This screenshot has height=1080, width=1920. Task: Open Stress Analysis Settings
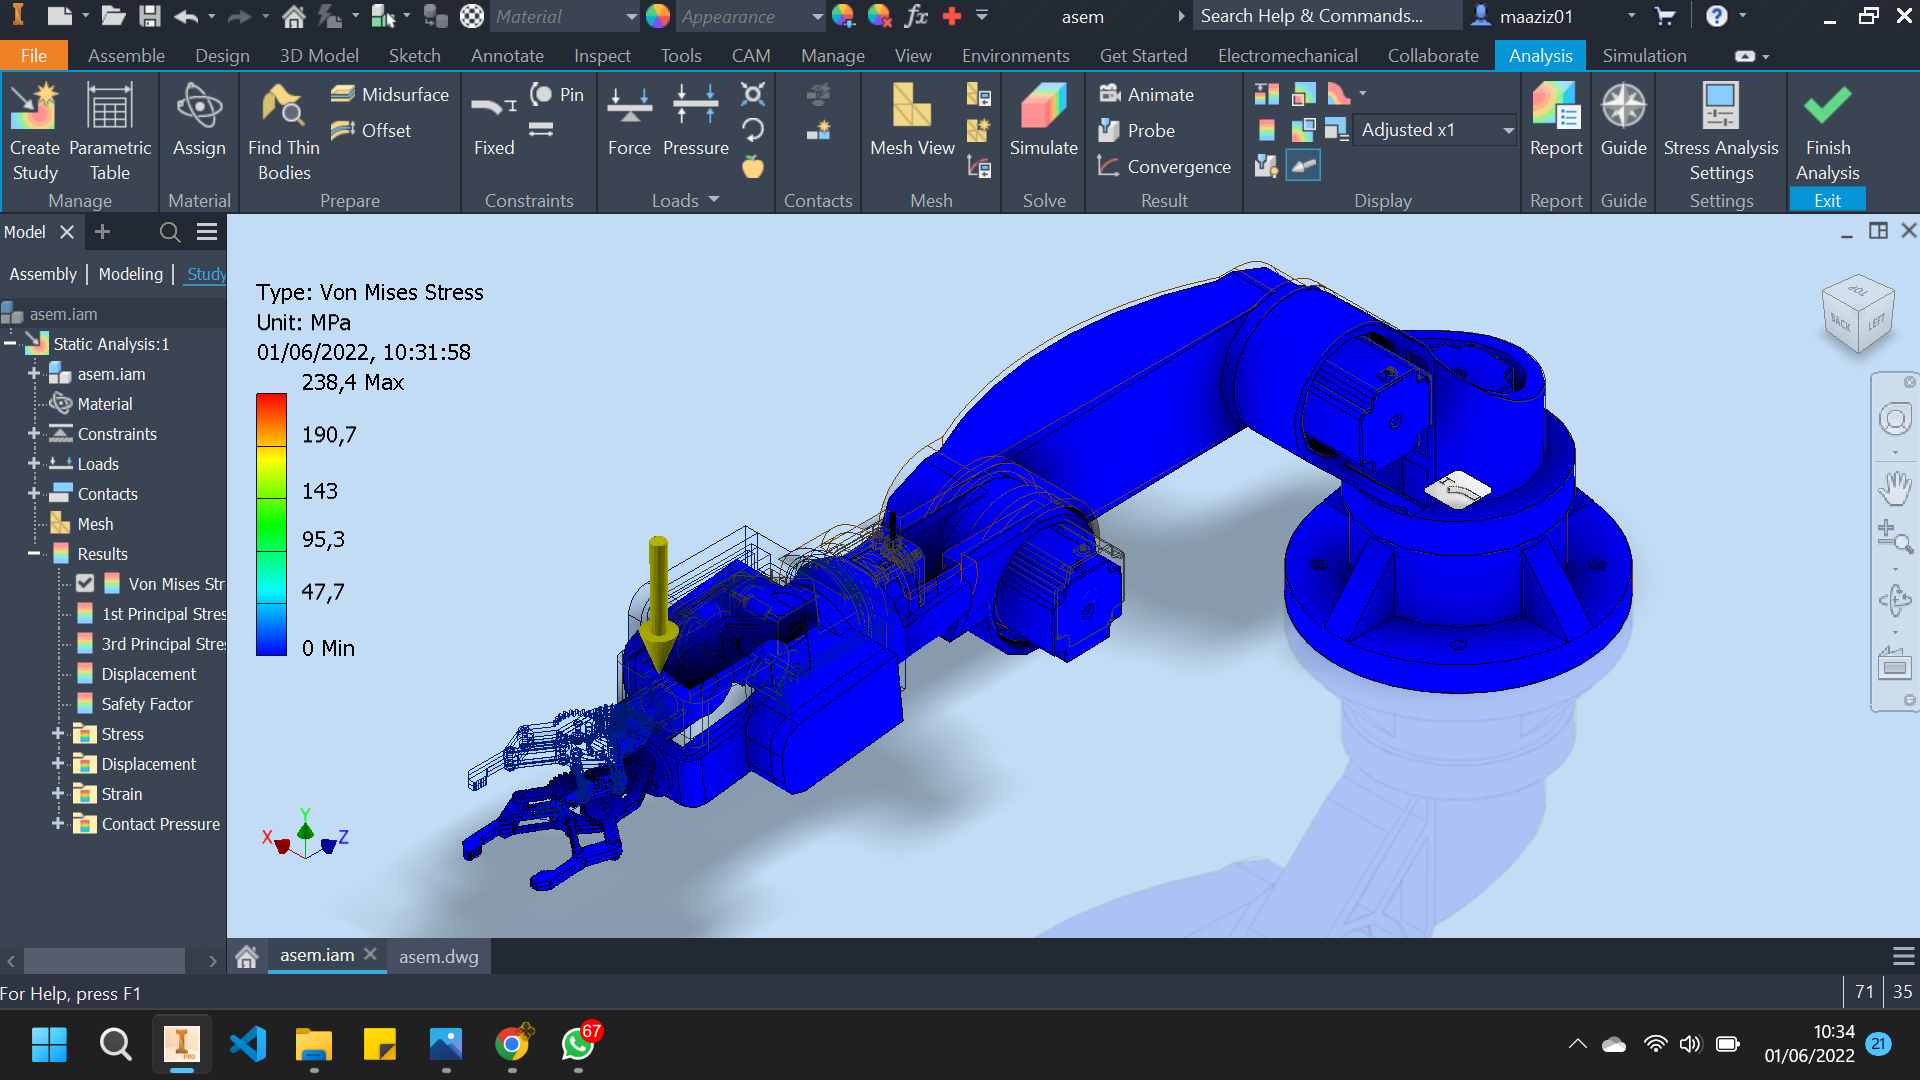click(x=1720, y=132)
